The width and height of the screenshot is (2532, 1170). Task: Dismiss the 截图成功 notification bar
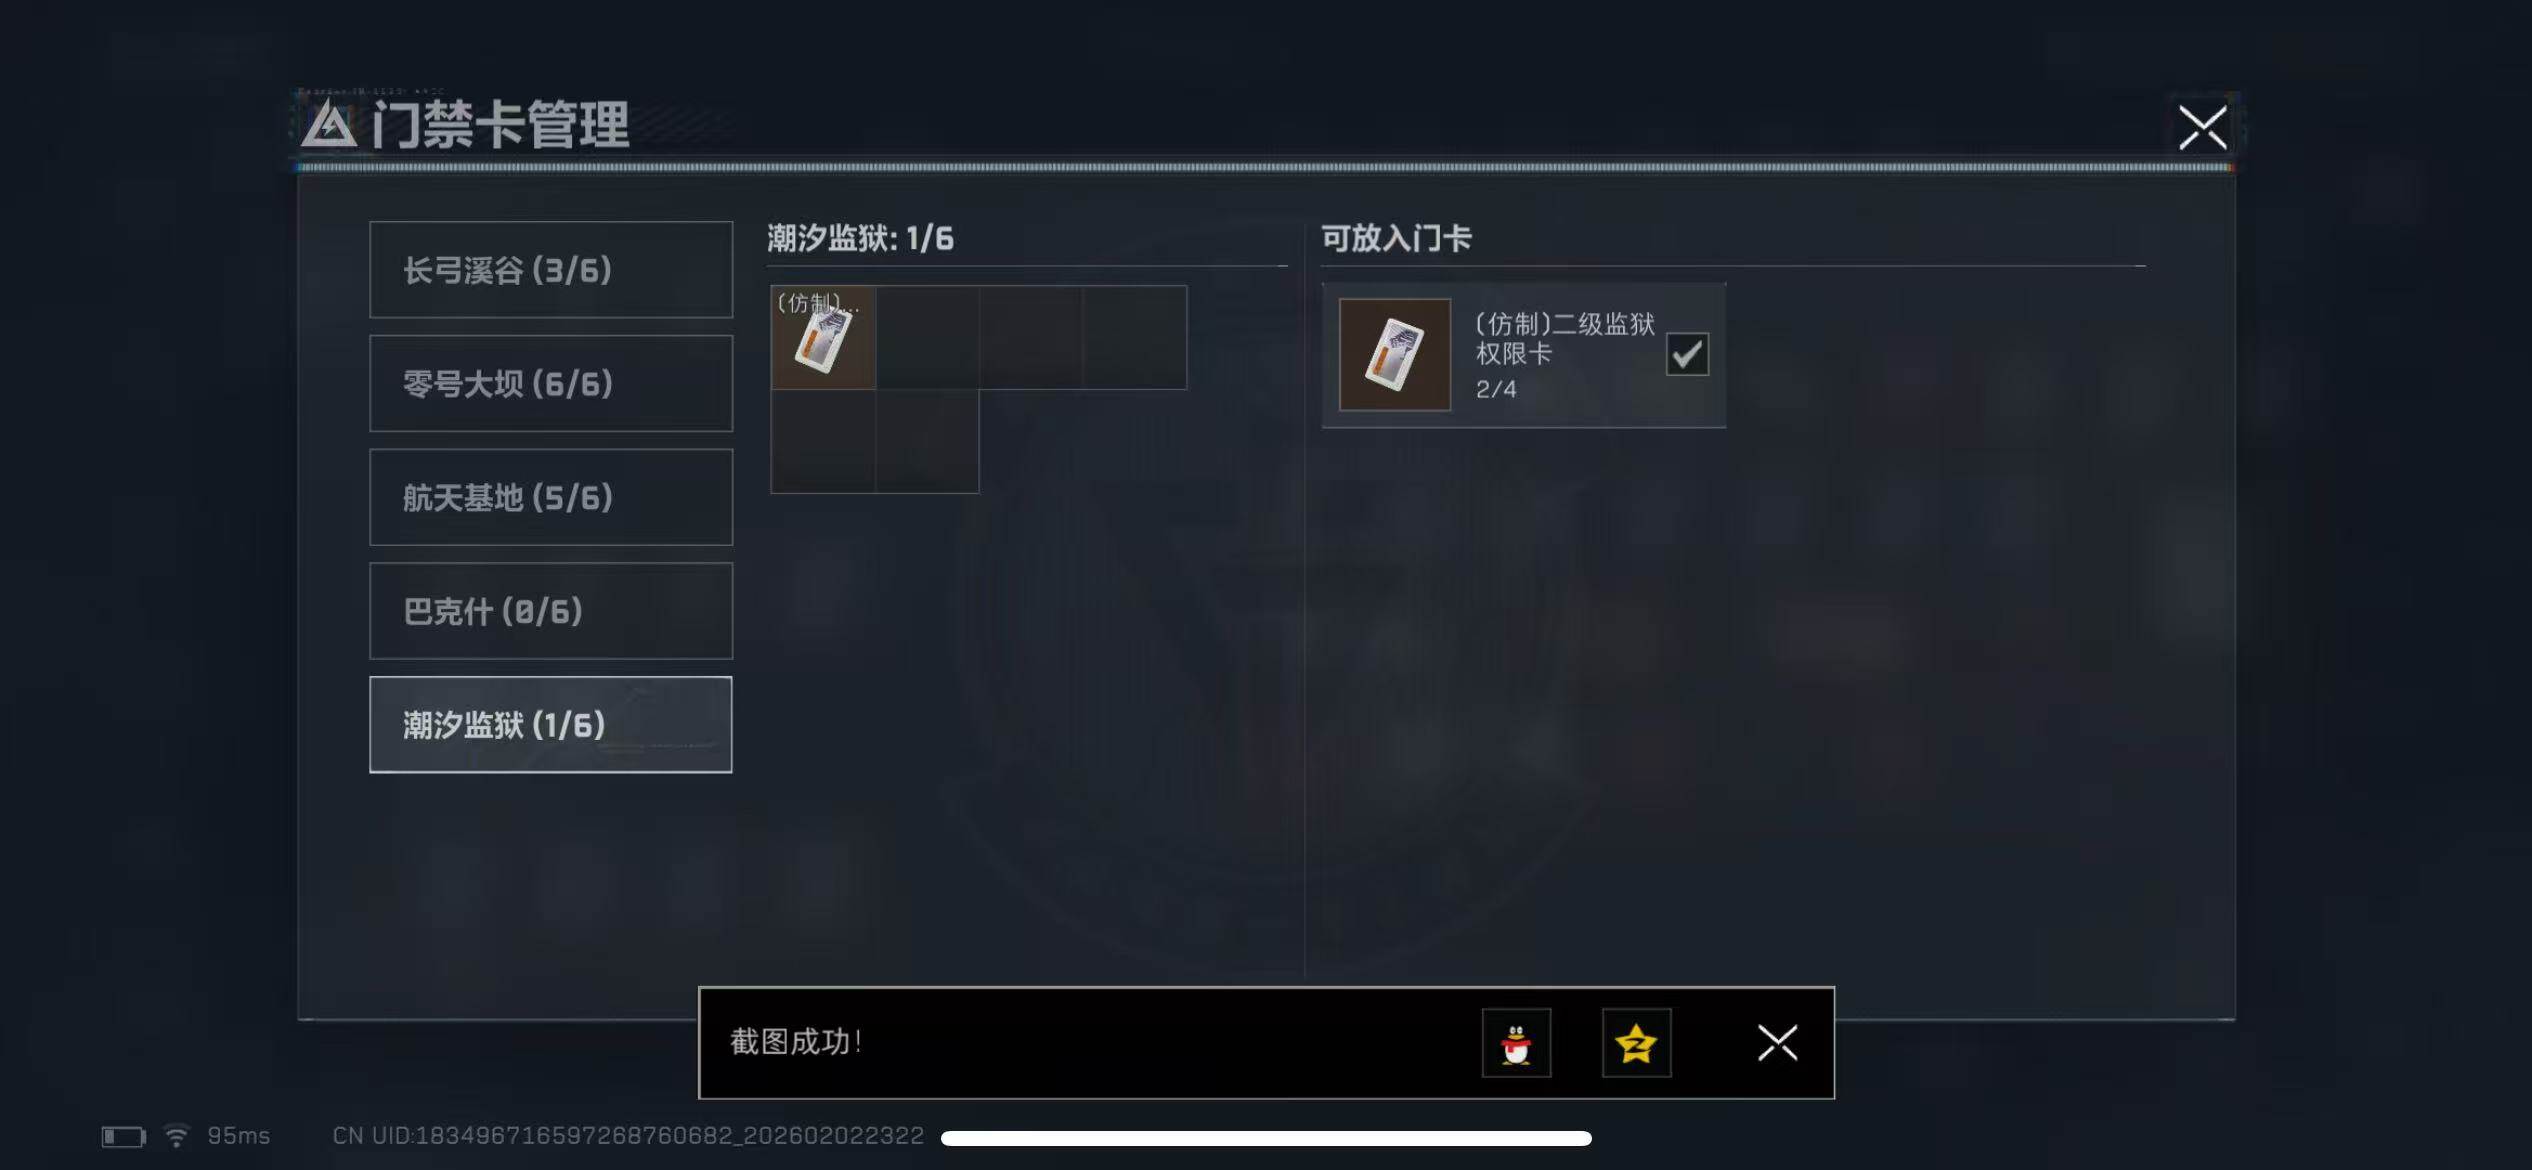(1777, 1043)
